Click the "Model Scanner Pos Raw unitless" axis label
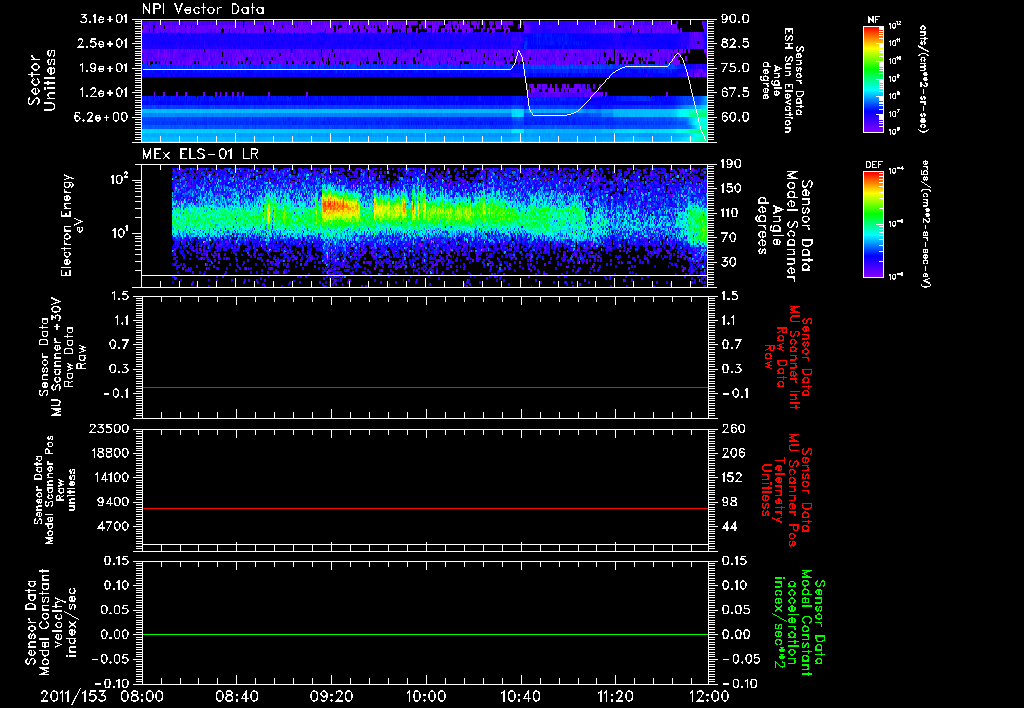1024x708 pixels. [55, 490]
